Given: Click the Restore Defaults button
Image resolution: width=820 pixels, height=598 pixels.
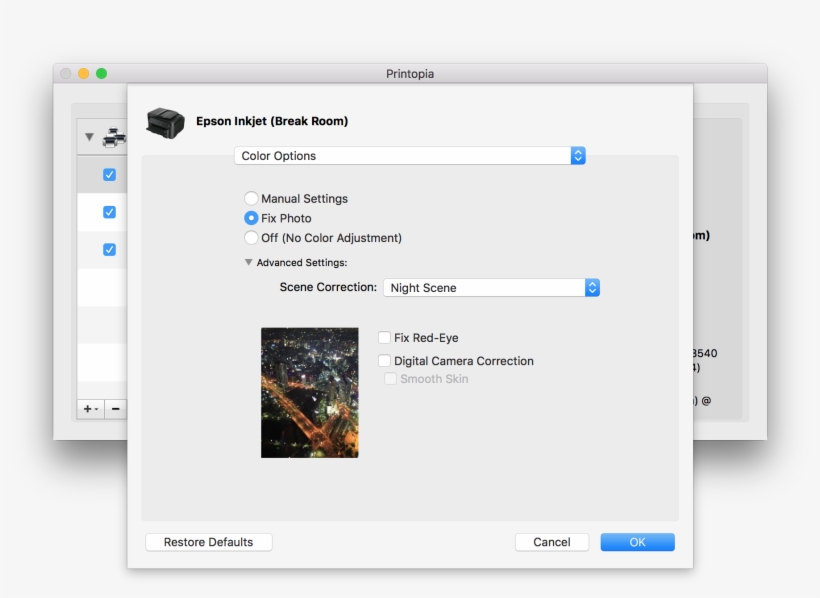Looking at the screenshot, I should [x=209, y=542].
